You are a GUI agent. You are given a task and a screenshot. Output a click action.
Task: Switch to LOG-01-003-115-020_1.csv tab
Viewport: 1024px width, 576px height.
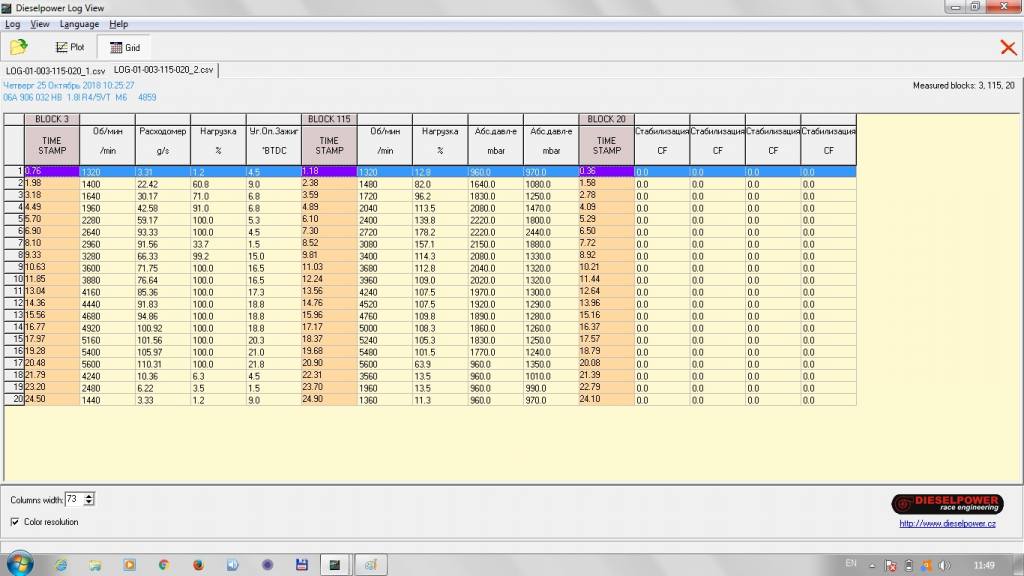tap(55, 70)
